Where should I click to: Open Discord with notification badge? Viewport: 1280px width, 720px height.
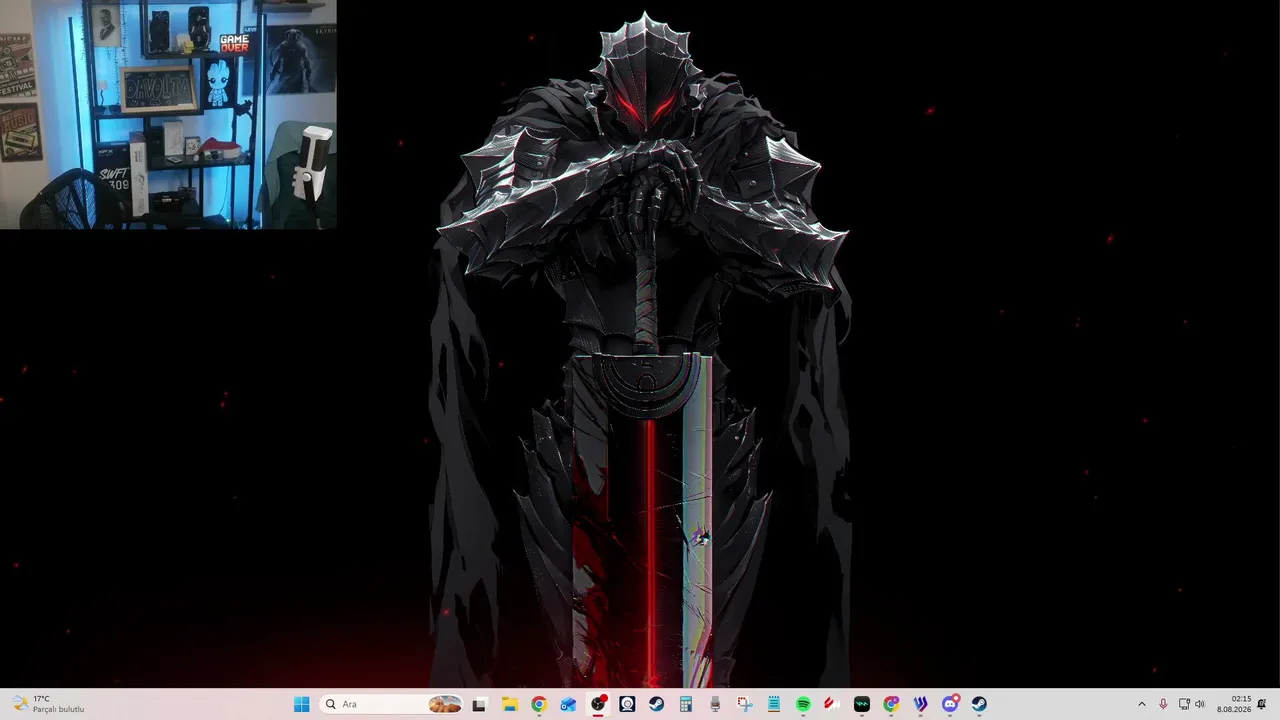coord(950,704)
